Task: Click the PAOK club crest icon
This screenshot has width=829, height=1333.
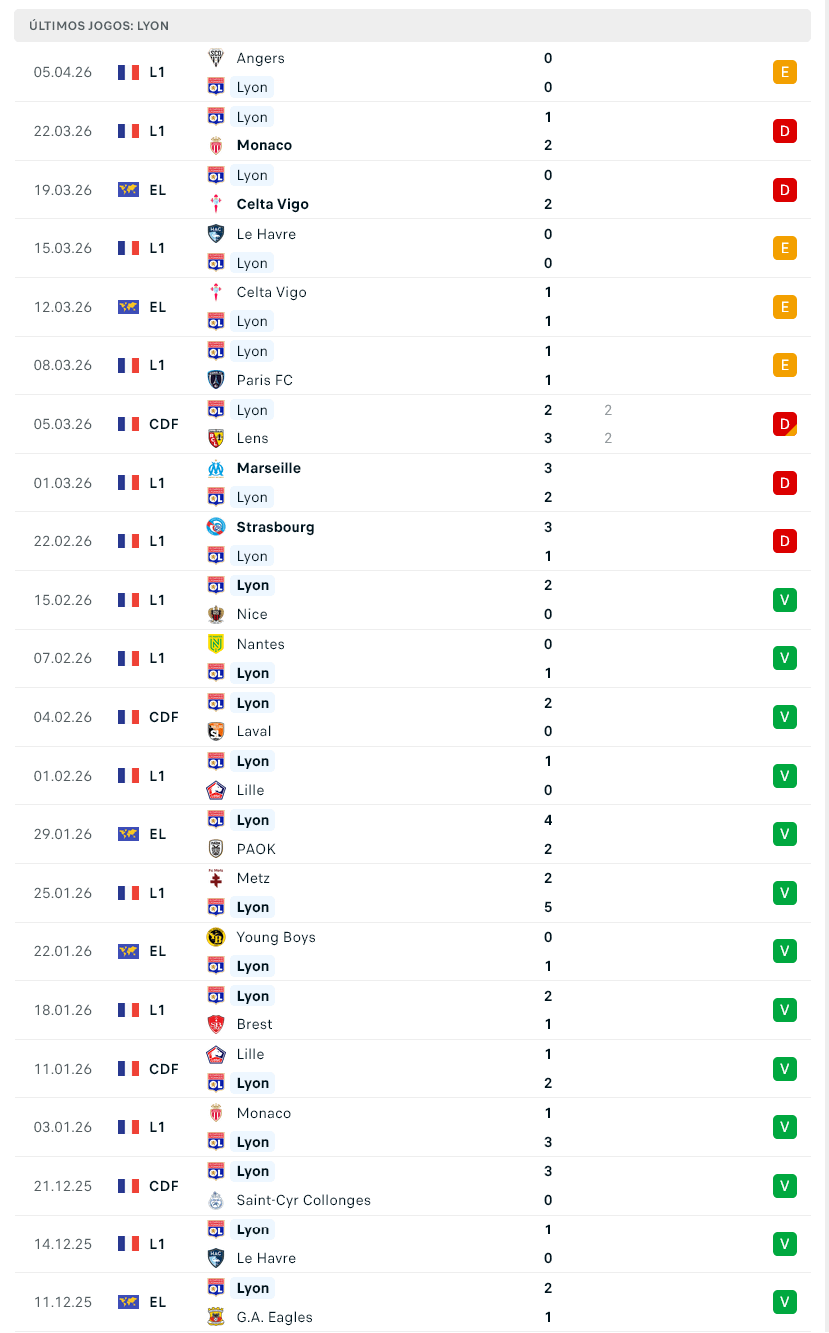Action: pos(215,849)
